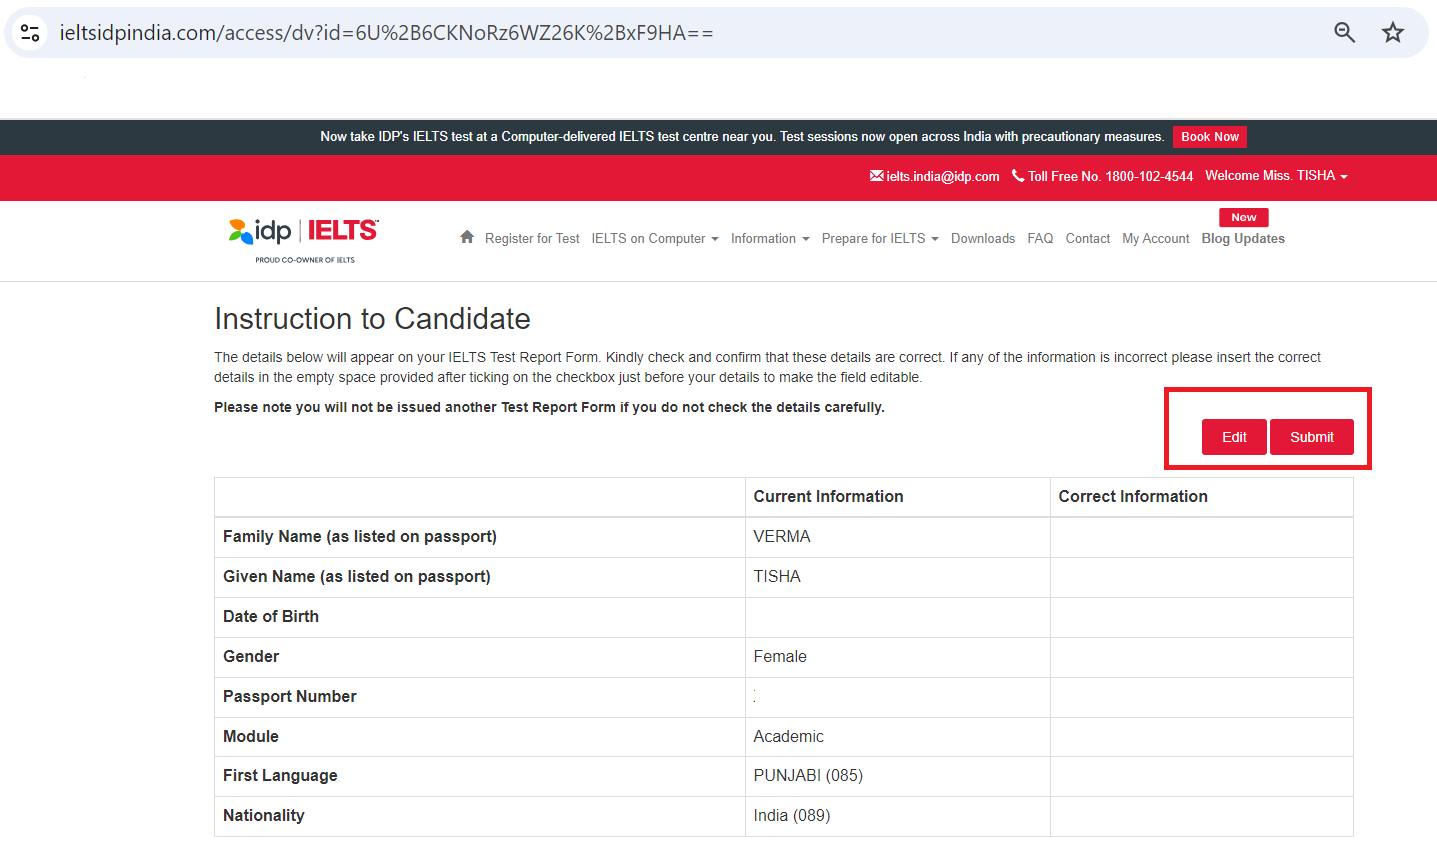Image resolution: width=1437 pixels, height=847 pixels.
Task: Open the Blog Updates link
Action: pyautogui.click(x=1243, y=239)
